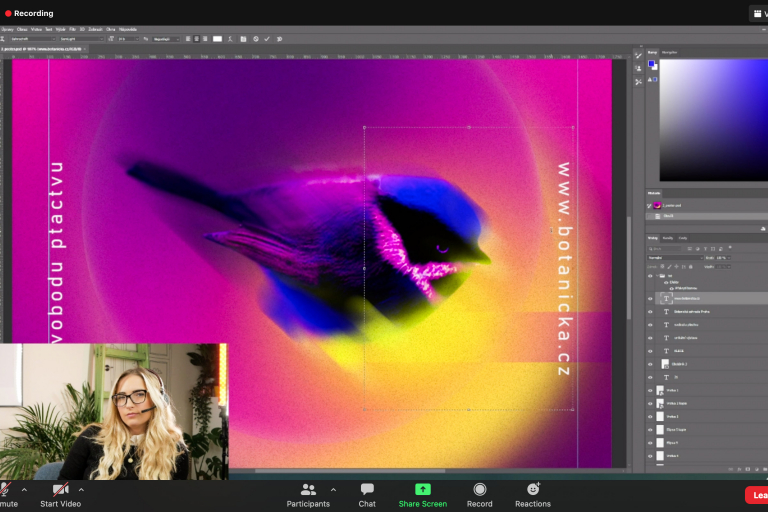Open the Zoom Chat panel
Viewport: 768px width, 512px height.
pyautogui.click(x=367, y=489)
